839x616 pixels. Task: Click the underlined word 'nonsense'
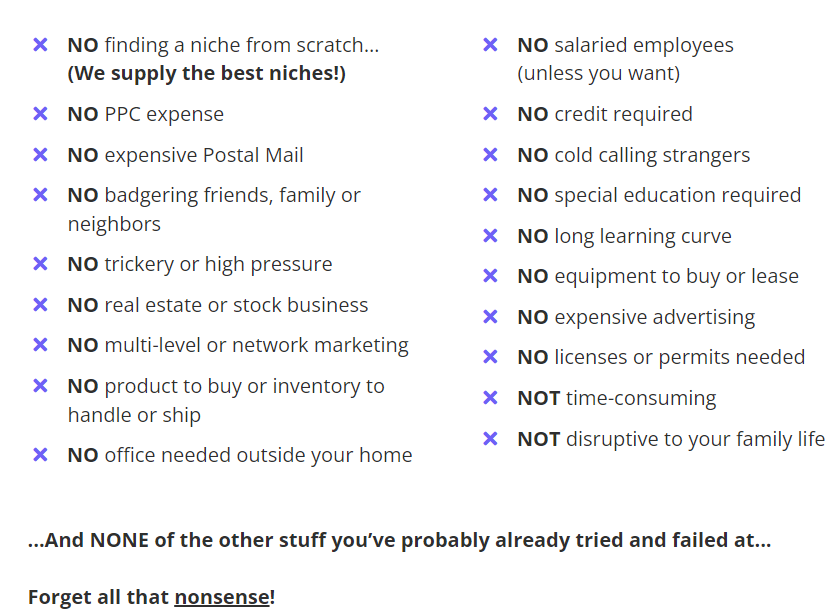(x=222, y=597)
